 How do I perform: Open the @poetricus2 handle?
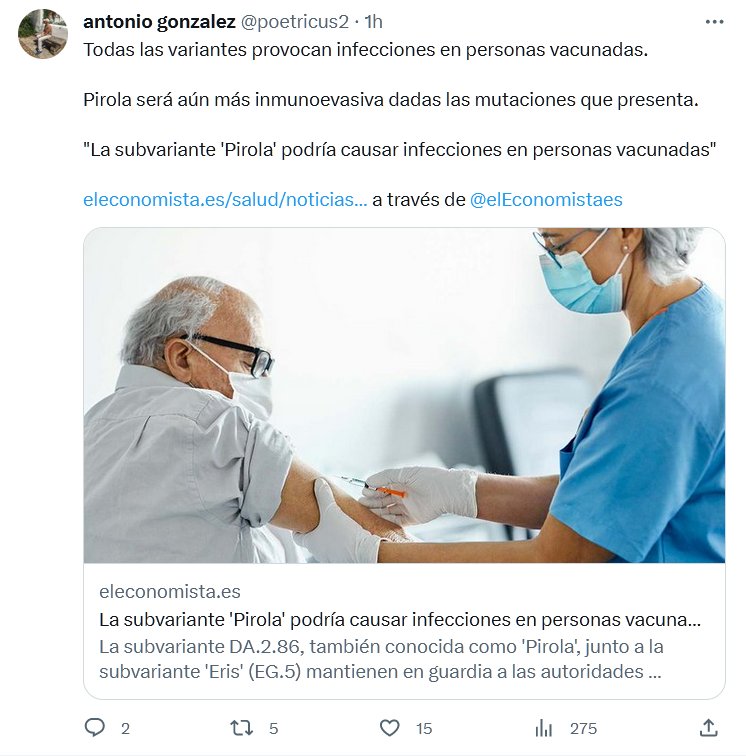pyautogui.click(x=294, y=22)
